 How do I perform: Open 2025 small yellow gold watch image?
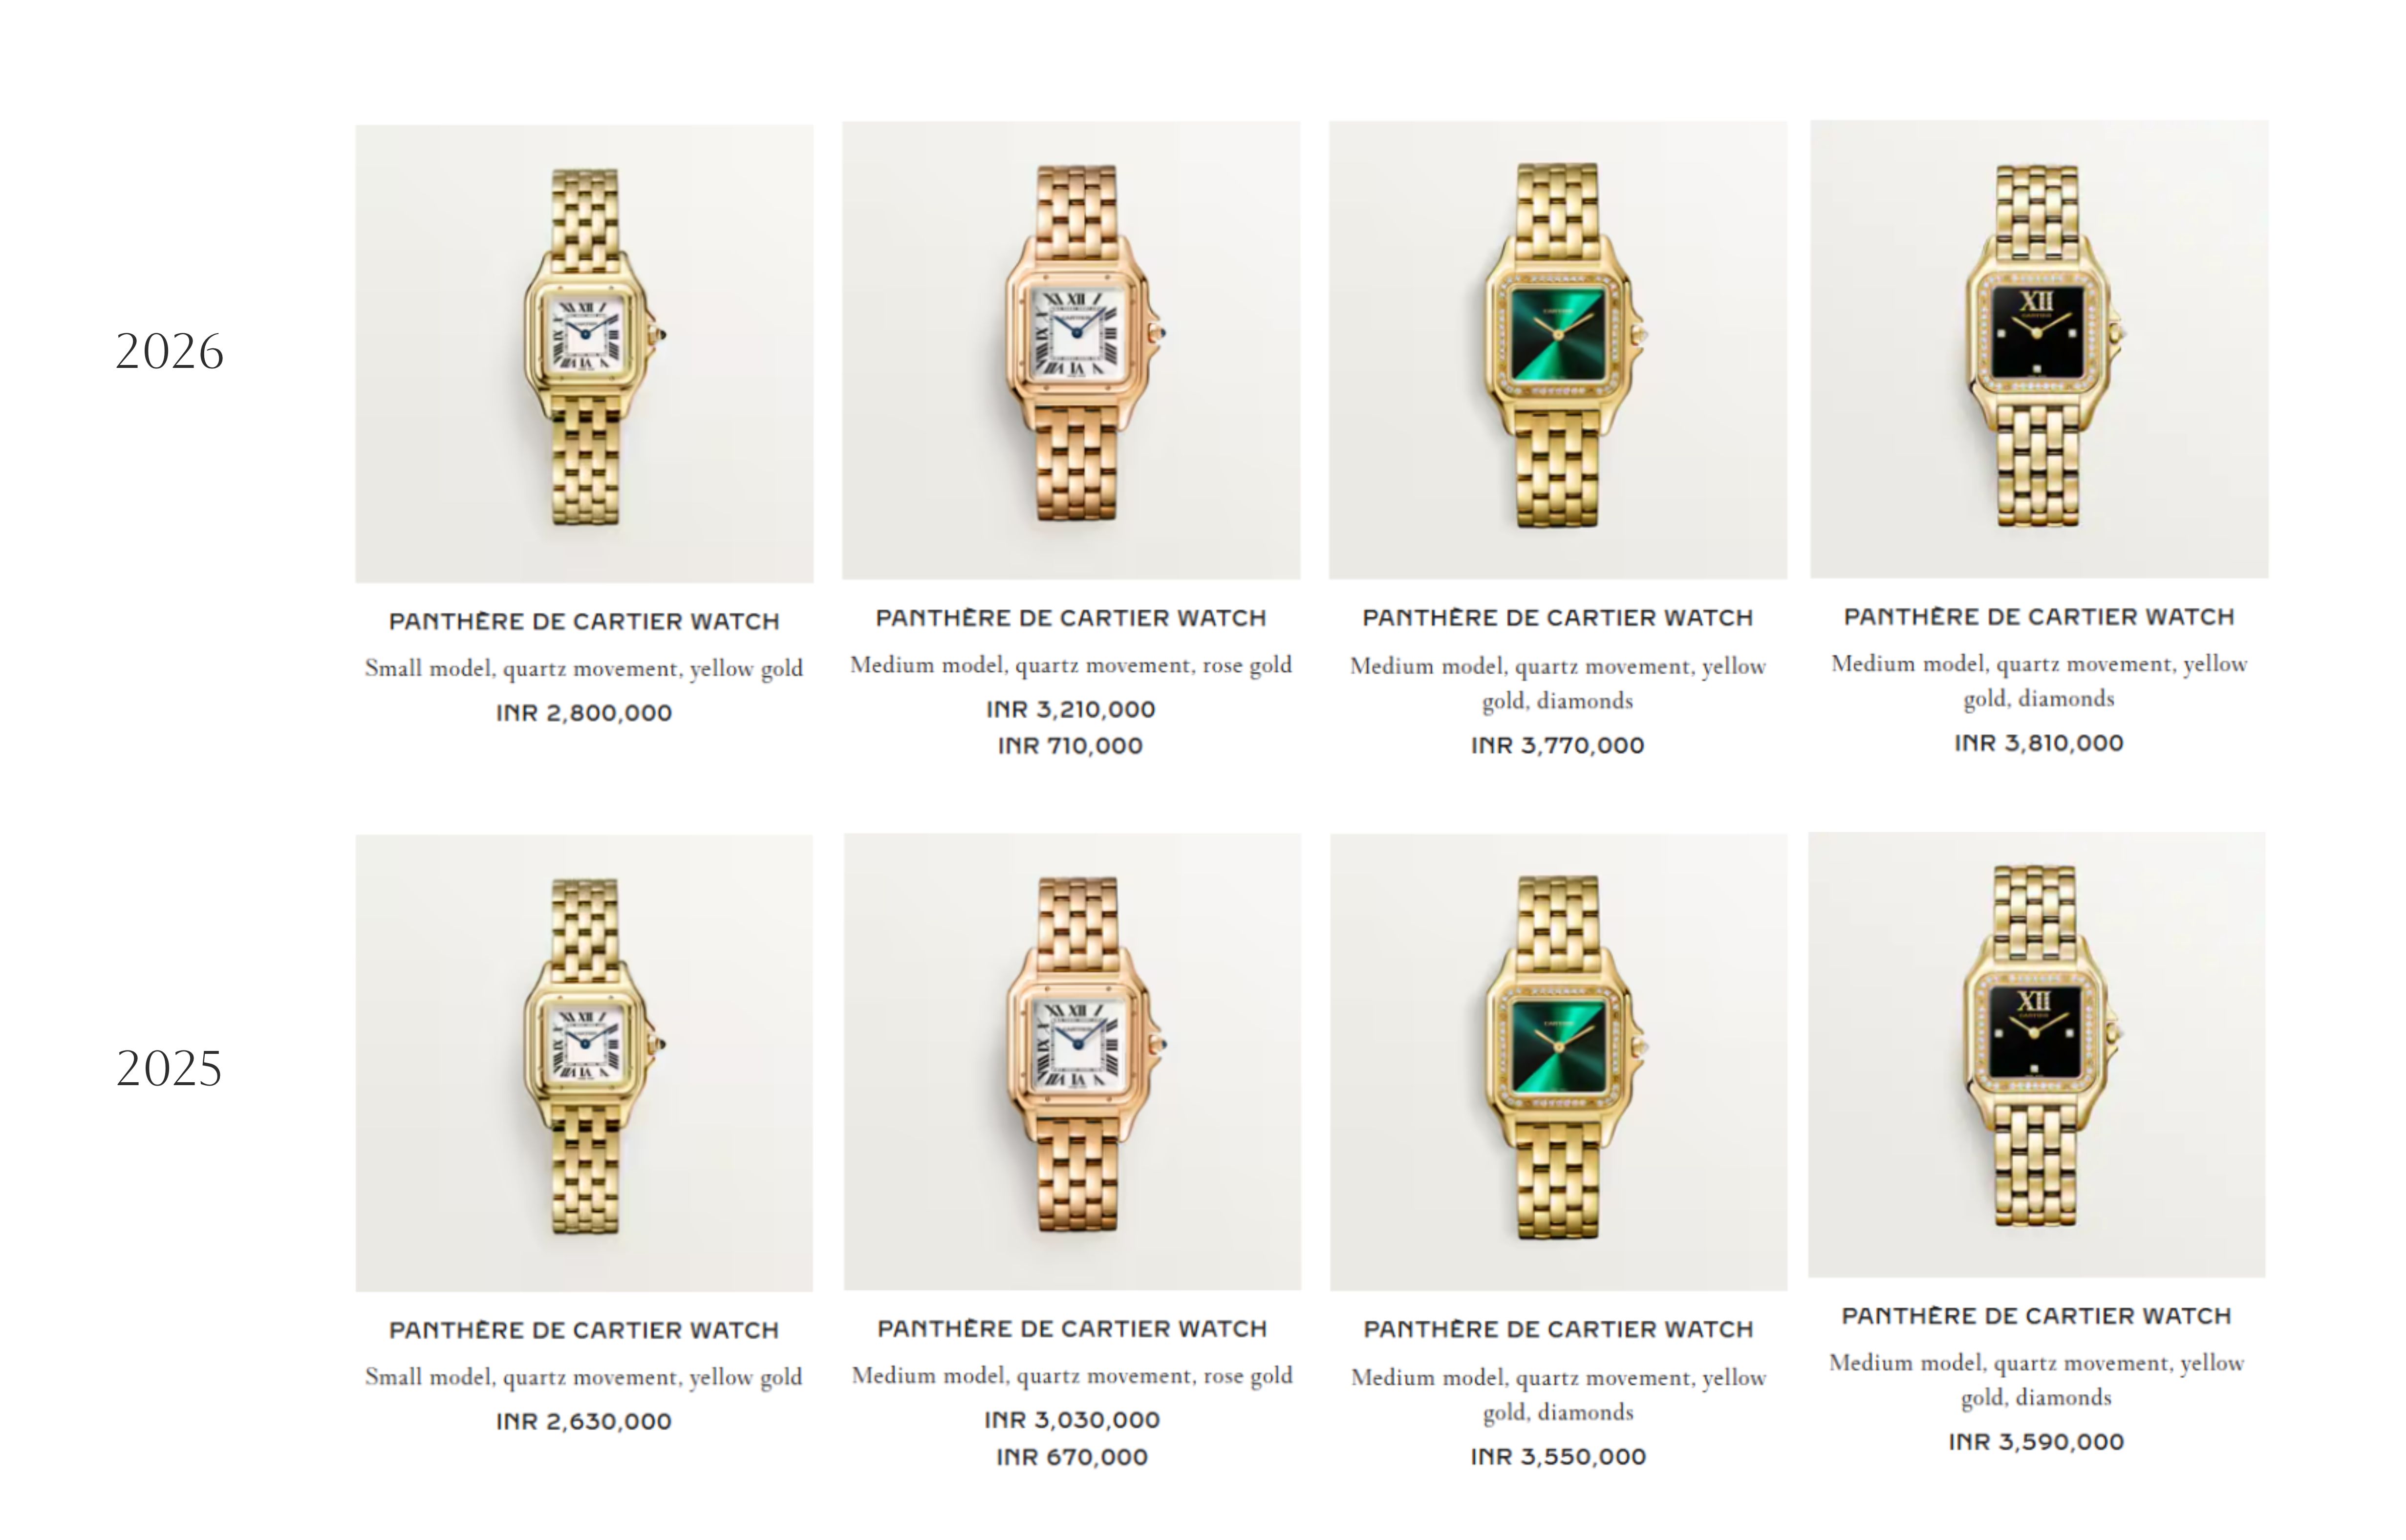coord(584,1063)
